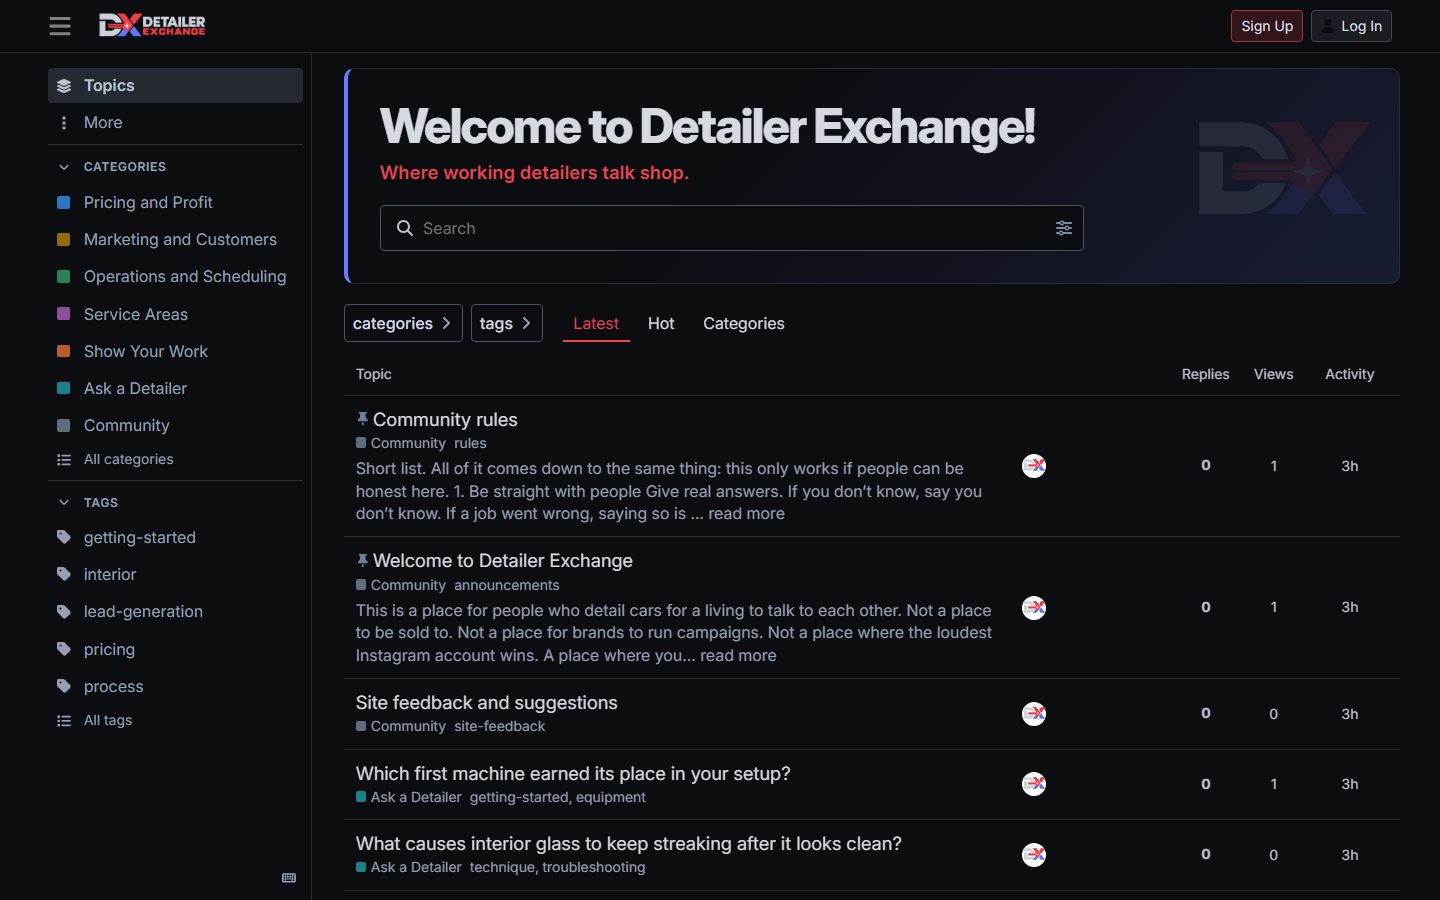The image size is (1440, 900).
Task: Open the first machine setup topic
Action: click(x=573, y=774)
